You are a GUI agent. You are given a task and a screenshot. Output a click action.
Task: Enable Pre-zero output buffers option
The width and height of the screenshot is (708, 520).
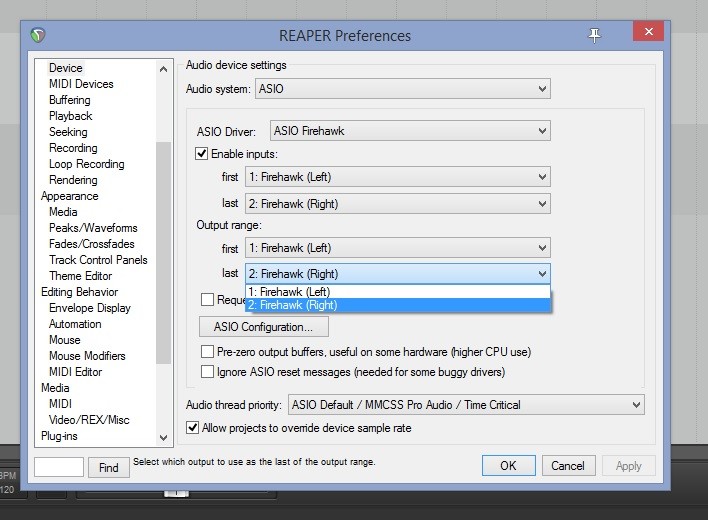click(207, 352)
